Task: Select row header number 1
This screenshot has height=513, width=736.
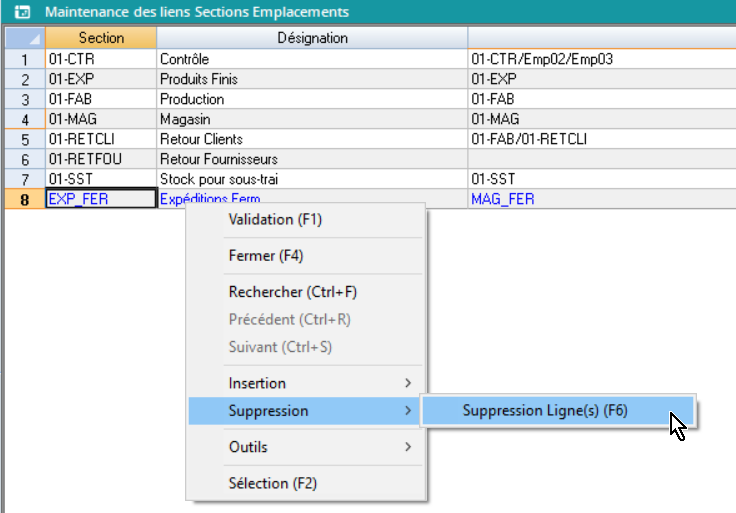Action: [x=23, y=59]
